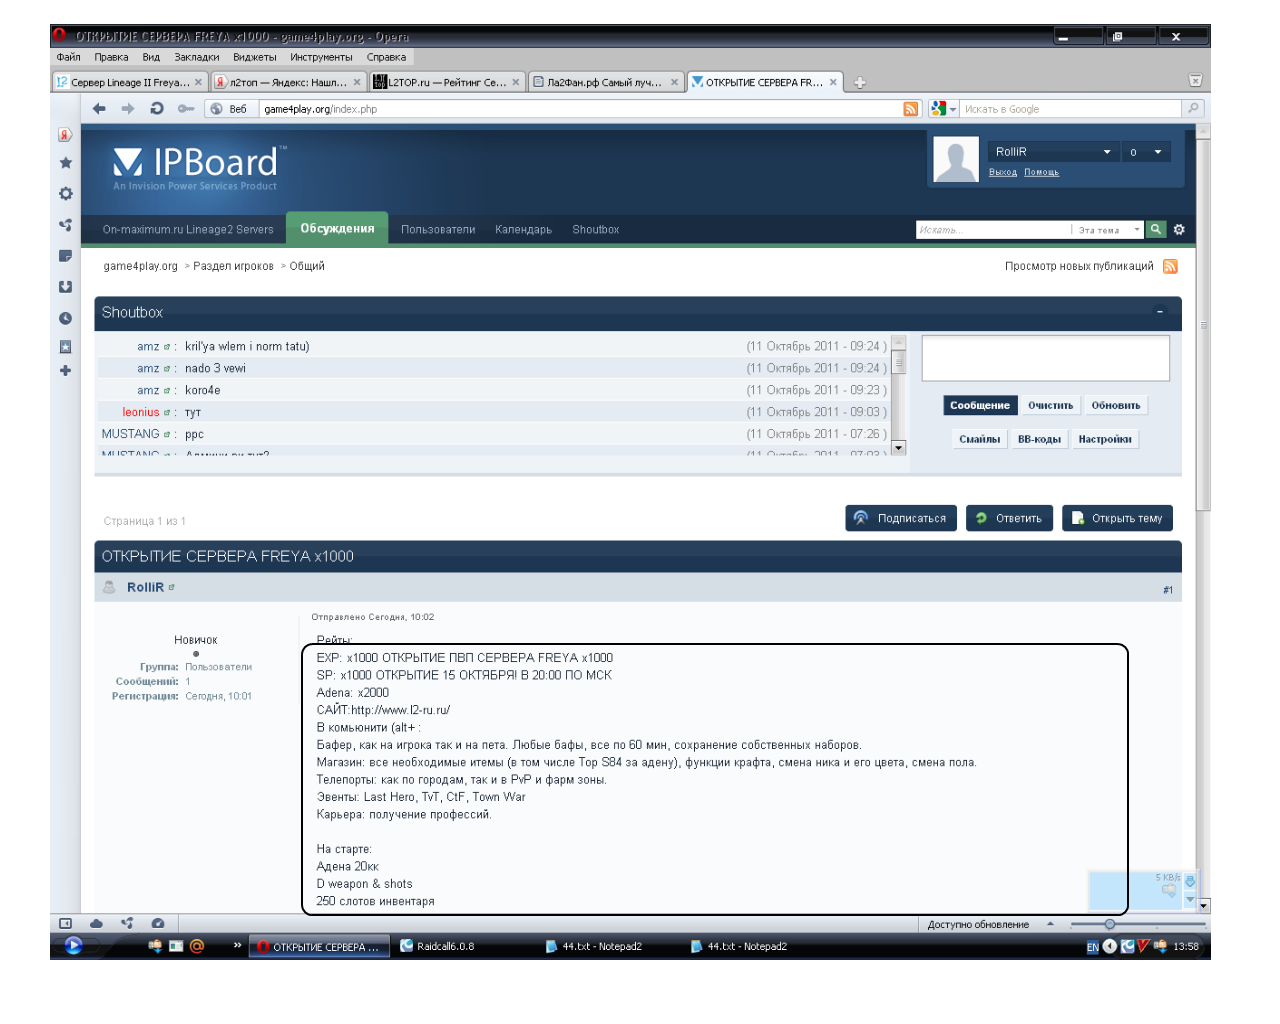Viewport: 1280px width, 1024px height.
Task: Click the green forum search button
Action: 1156,230
